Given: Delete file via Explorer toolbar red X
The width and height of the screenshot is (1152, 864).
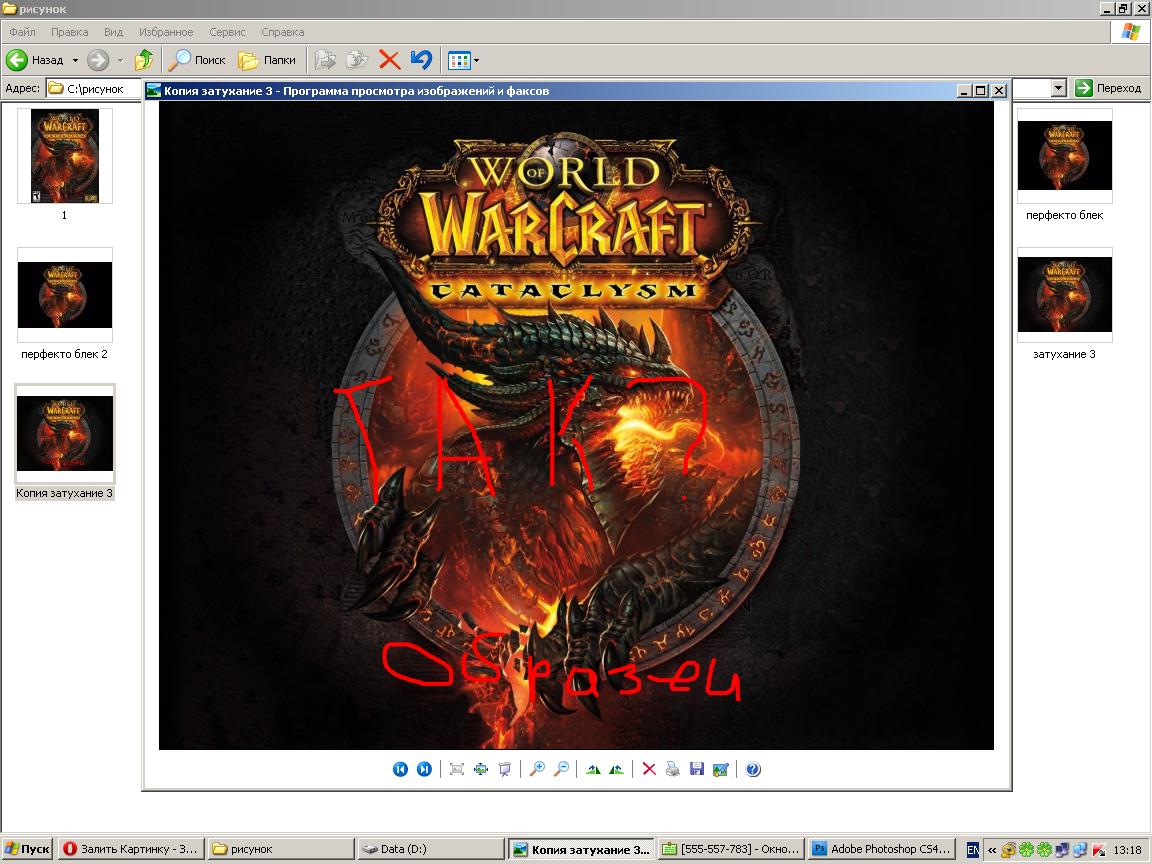Looking at the screenshot, I should click(389, 60).
